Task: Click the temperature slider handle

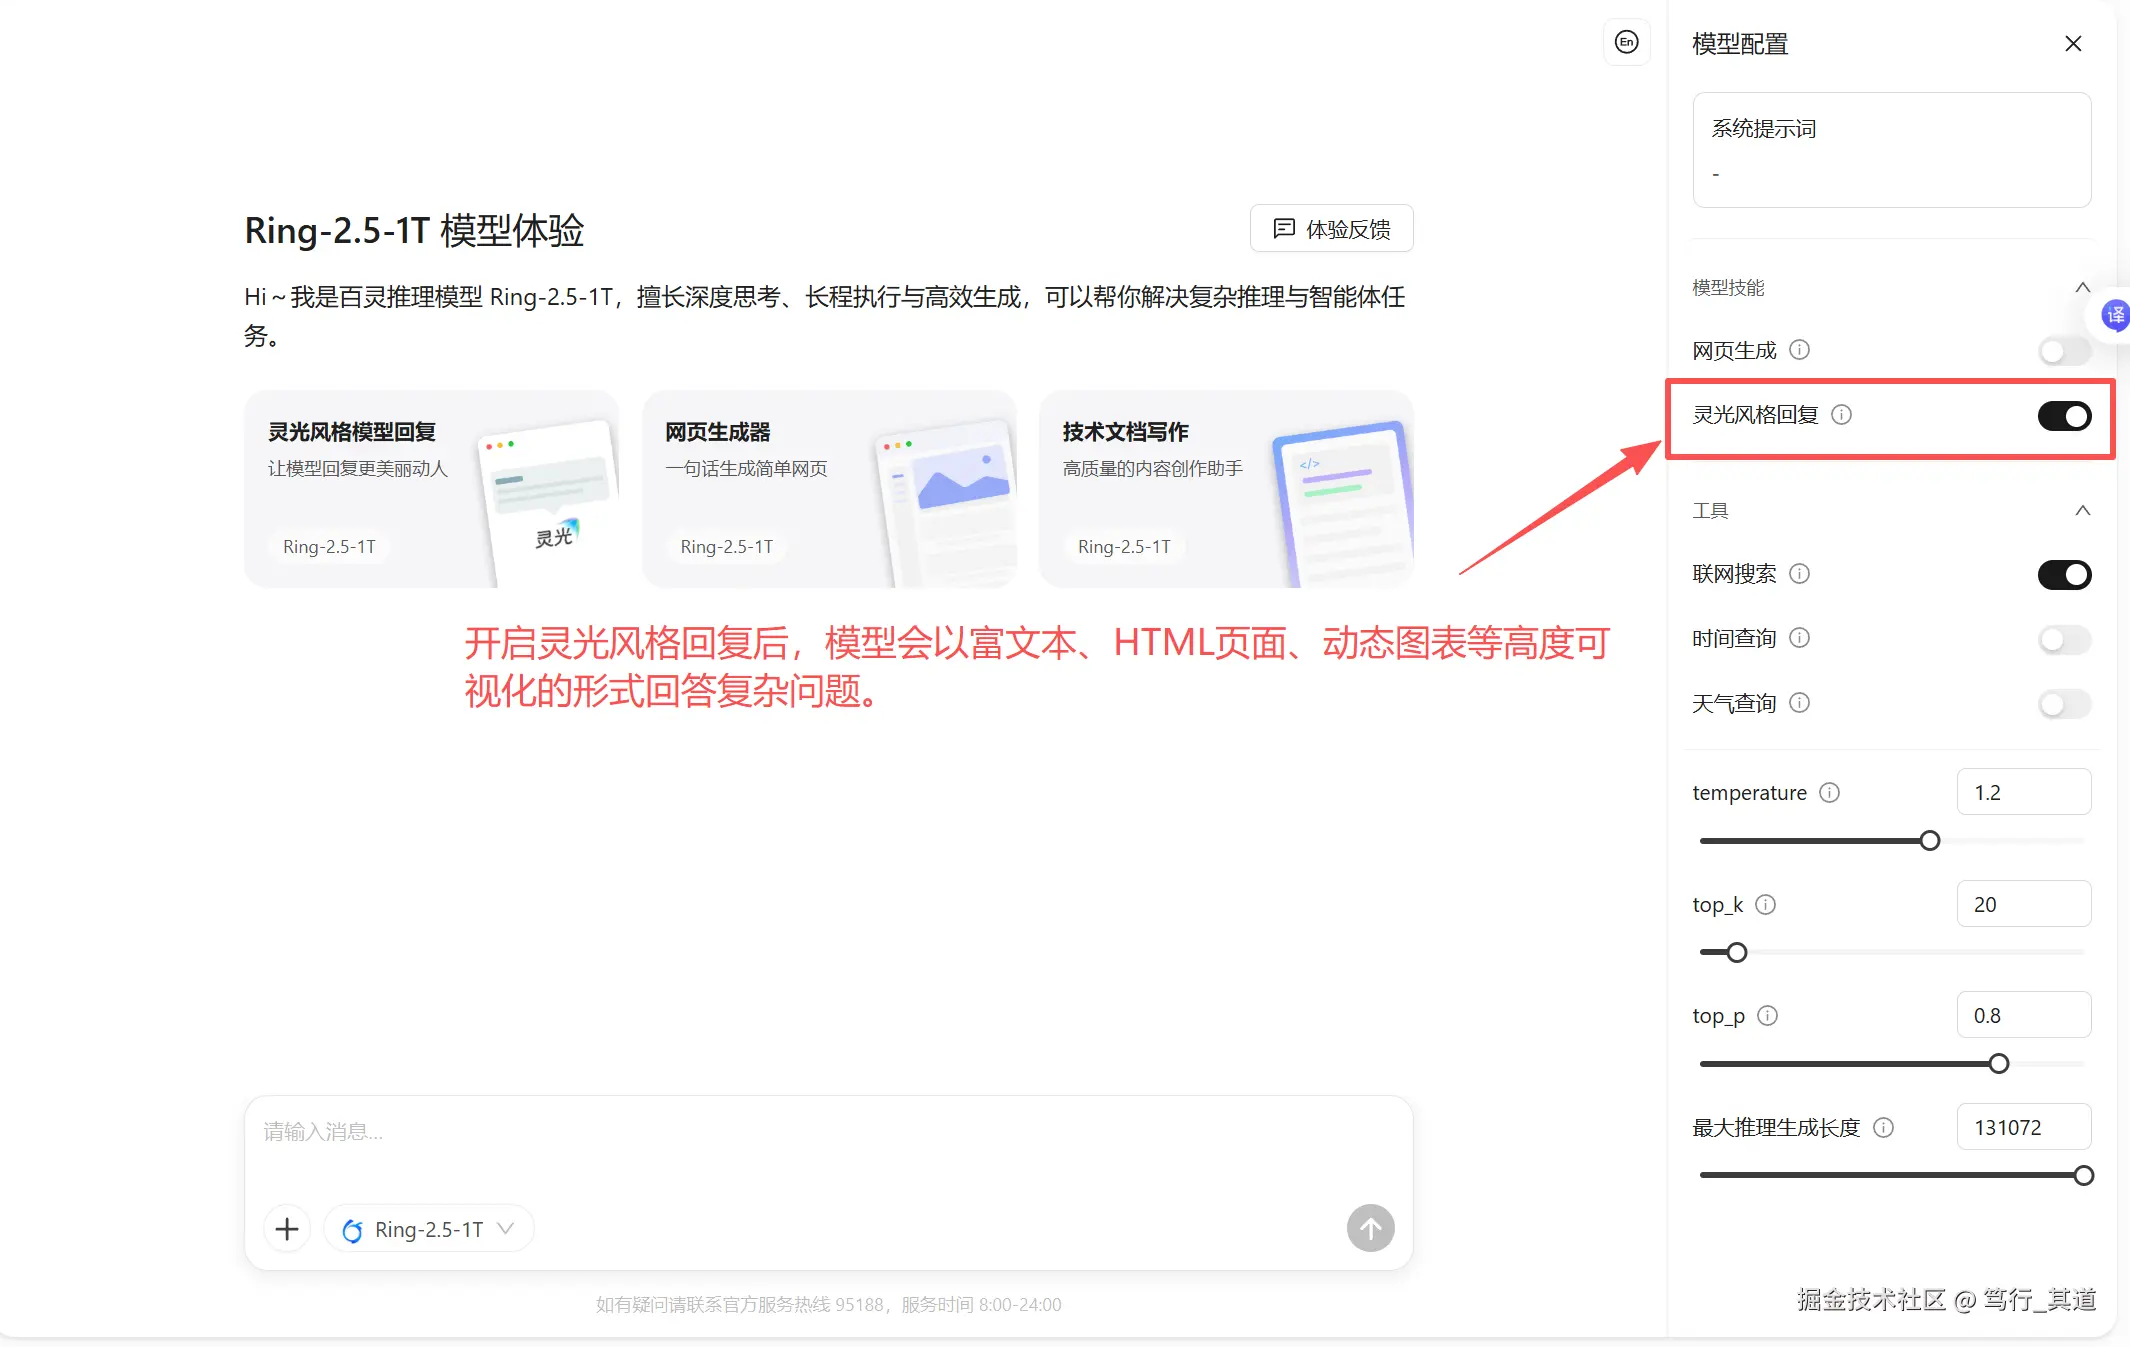Action: click(x=1930, y=841)
